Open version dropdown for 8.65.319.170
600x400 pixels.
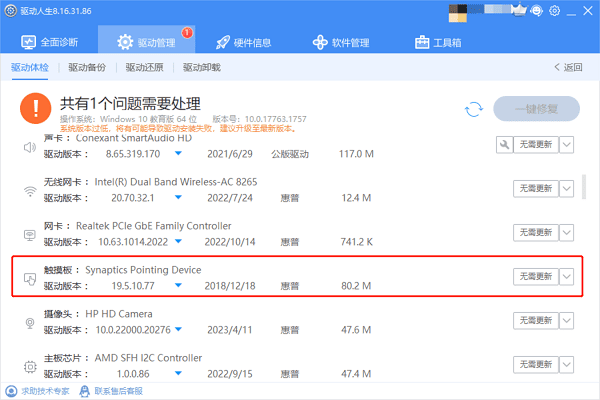pyautogui.click(x=178, y=153)
